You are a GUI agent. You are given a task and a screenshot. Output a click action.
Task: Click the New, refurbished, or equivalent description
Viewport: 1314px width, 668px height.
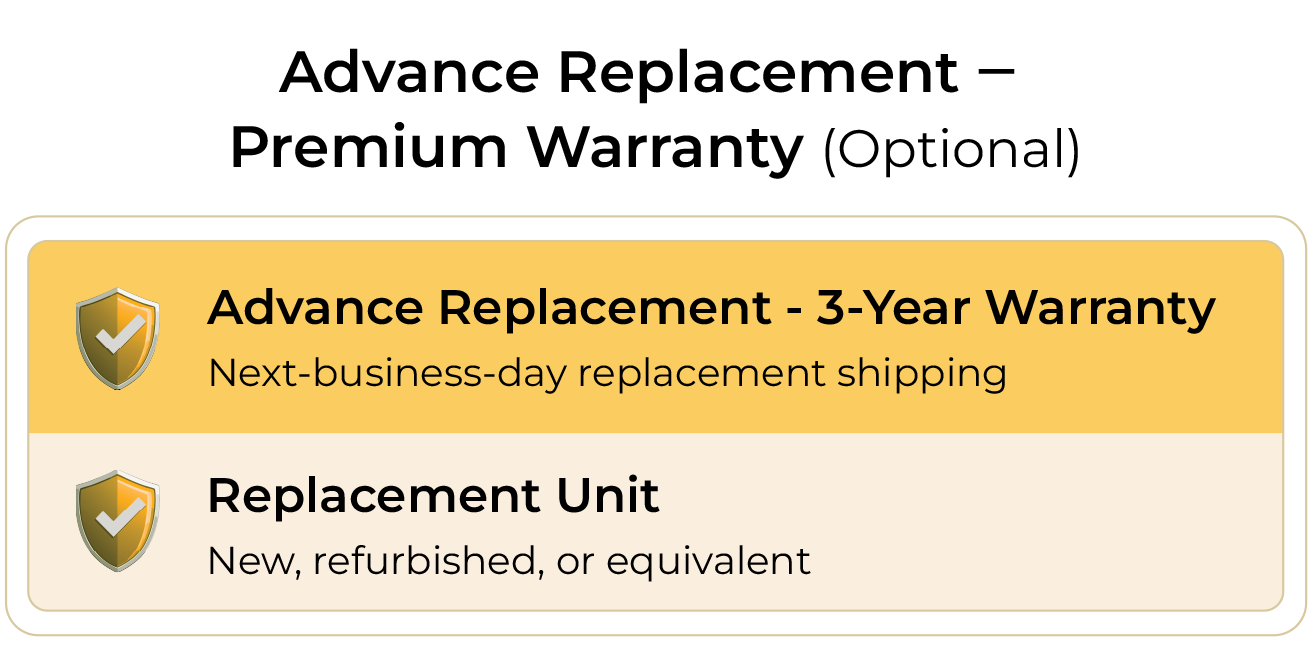[508, 561]
